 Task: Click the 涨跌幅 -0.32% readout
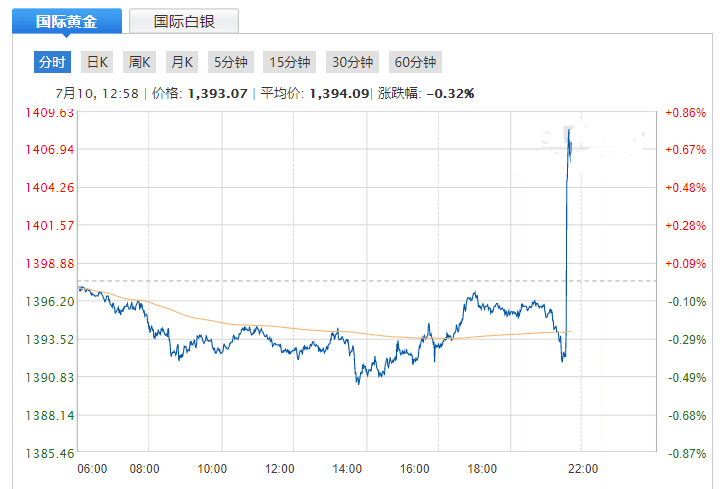click(426, 93)
